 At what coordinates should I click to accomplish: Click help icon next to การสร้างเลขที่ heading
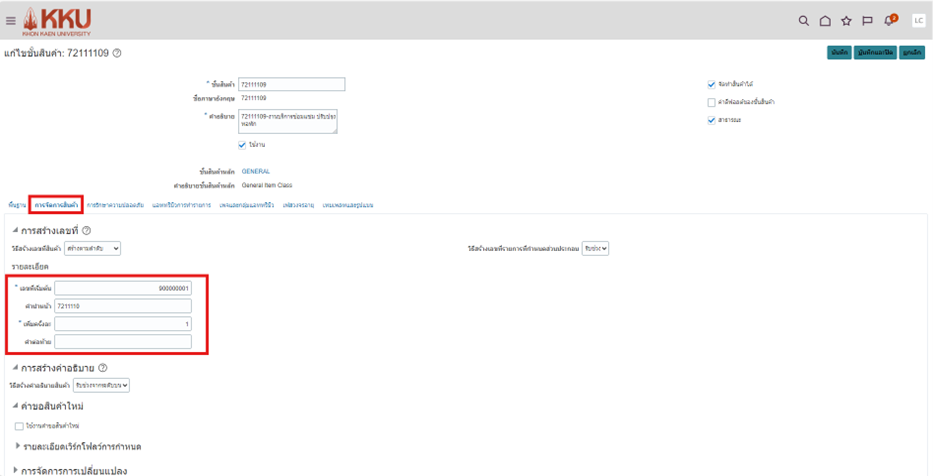[86, 230]
